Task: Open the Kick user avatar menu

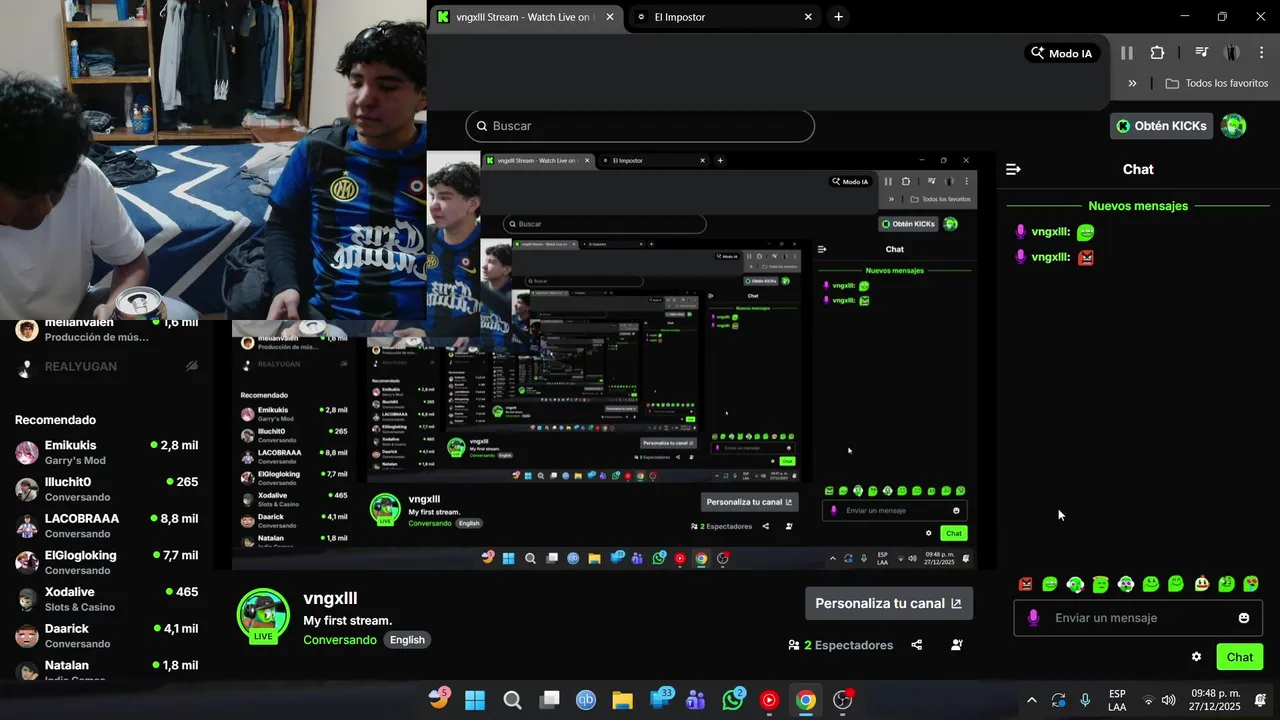Action: (1234, 126)
